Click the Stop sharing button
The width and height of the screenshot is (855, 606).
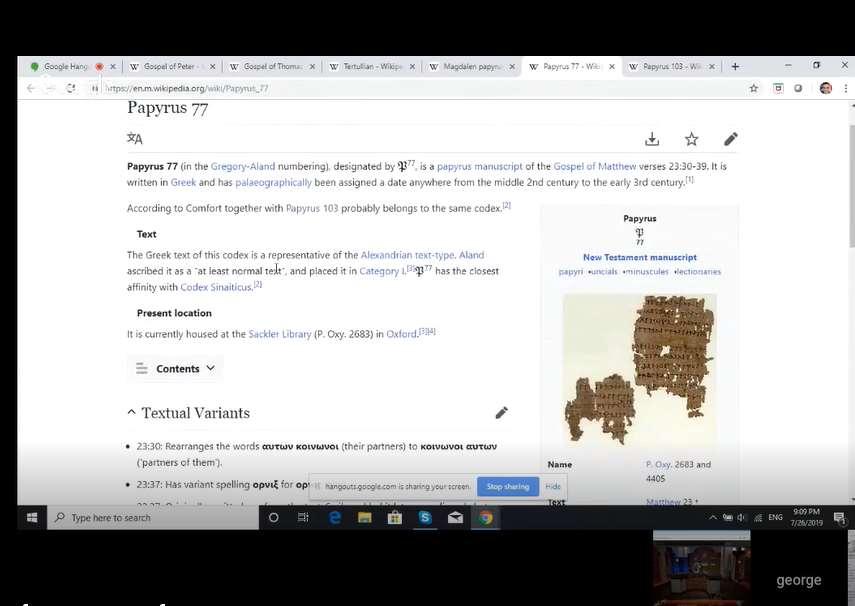point(508,486)
